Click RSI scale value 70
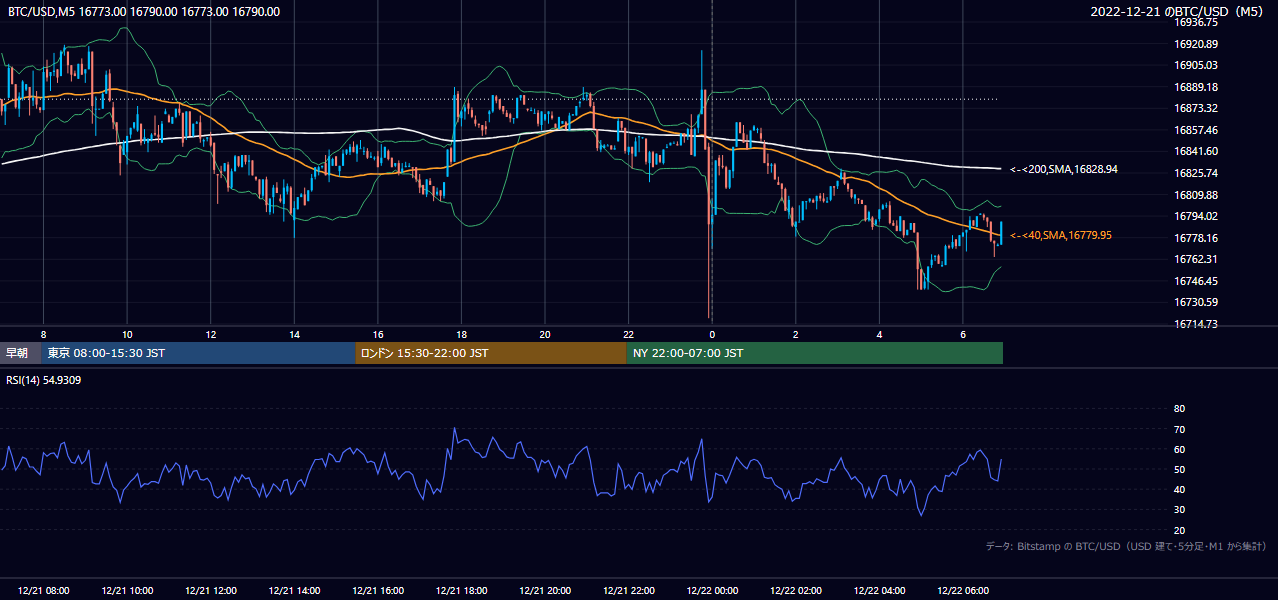 pyautogui.click(x=1179, y=429)
